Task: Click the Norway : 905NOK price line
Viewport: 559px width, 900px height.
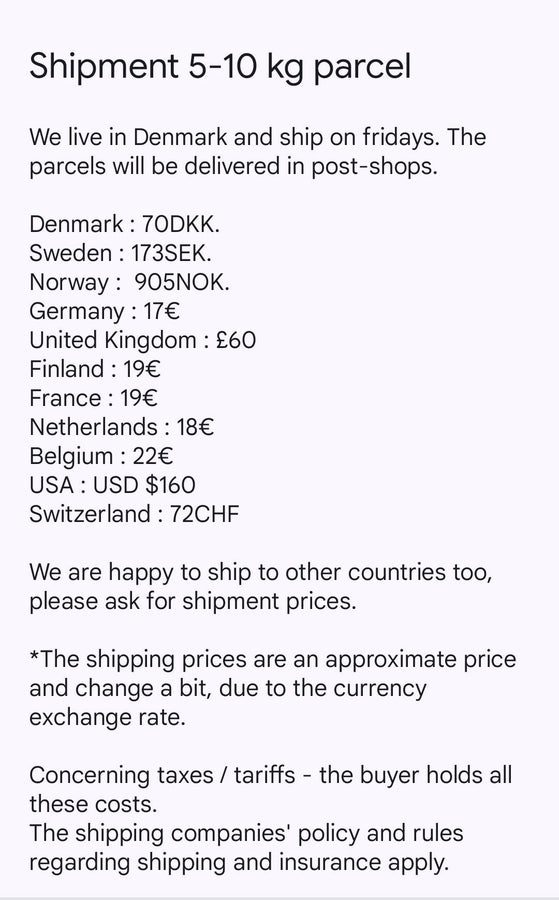Action: [130, 282]
